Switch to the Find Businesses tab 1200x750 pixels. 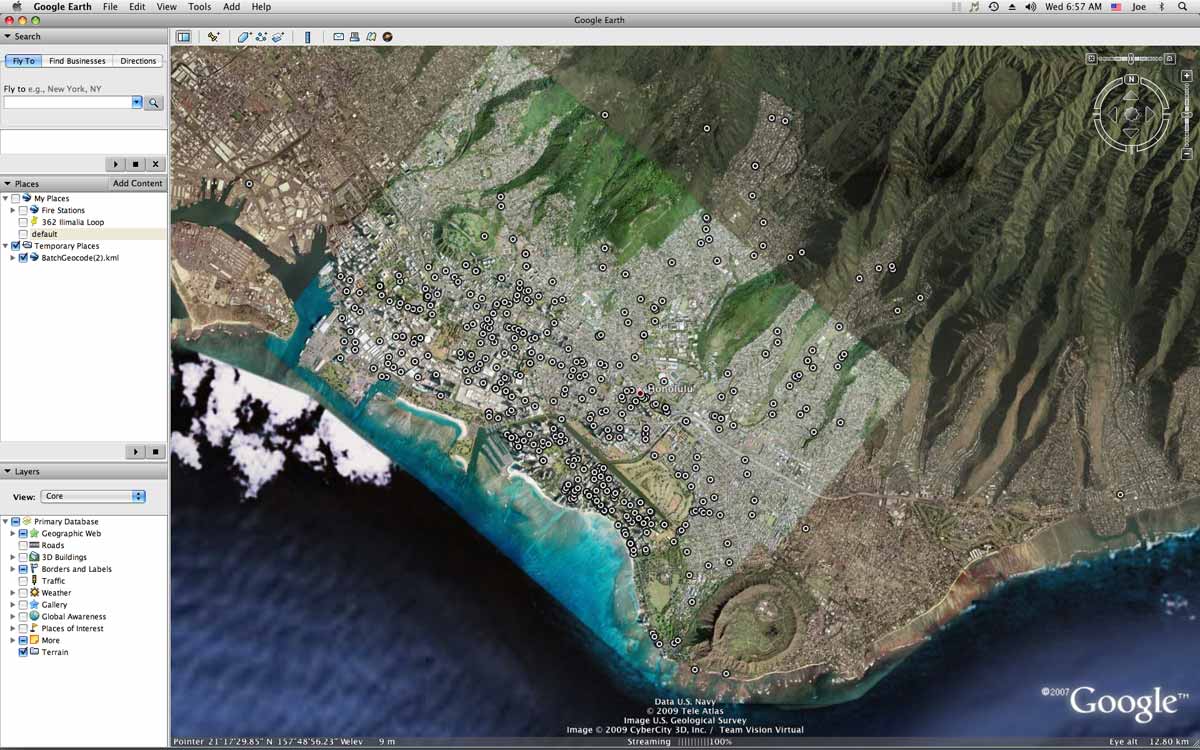tap(77, 61)
